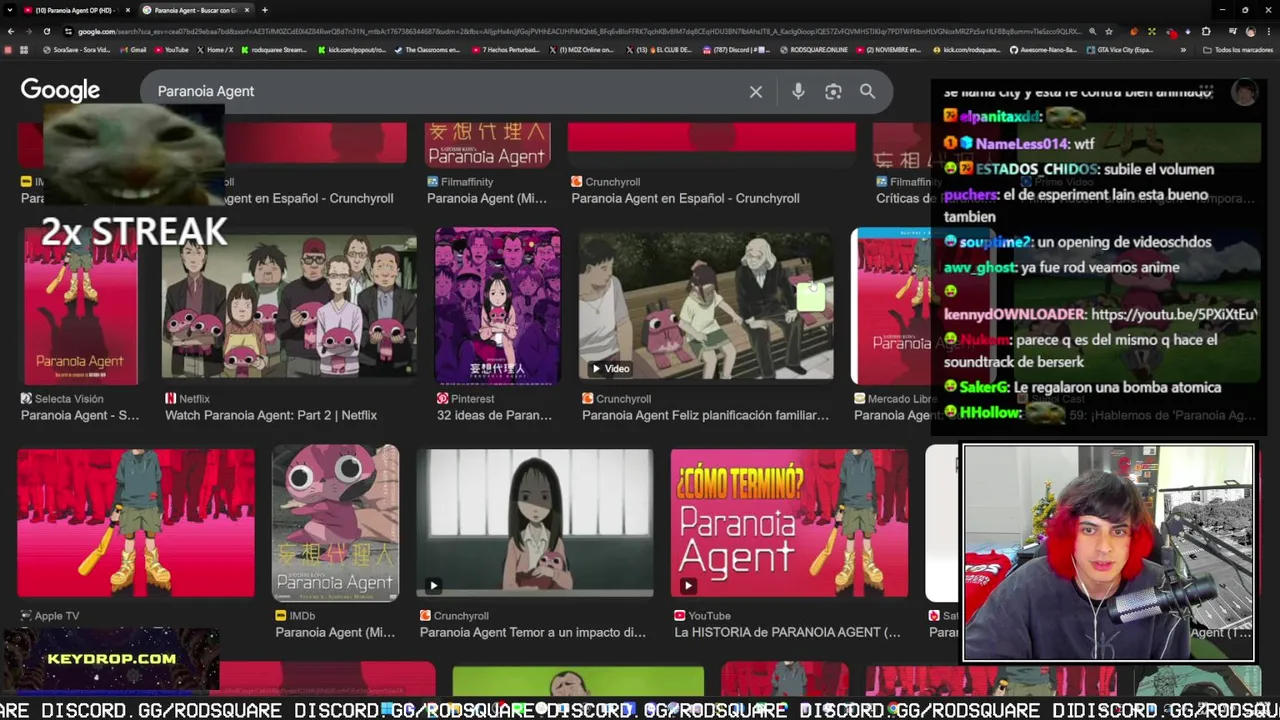Open Selecta Visión Paranoia Agent poster
This screenshot has width=1280, height=720.
[80, 306]
